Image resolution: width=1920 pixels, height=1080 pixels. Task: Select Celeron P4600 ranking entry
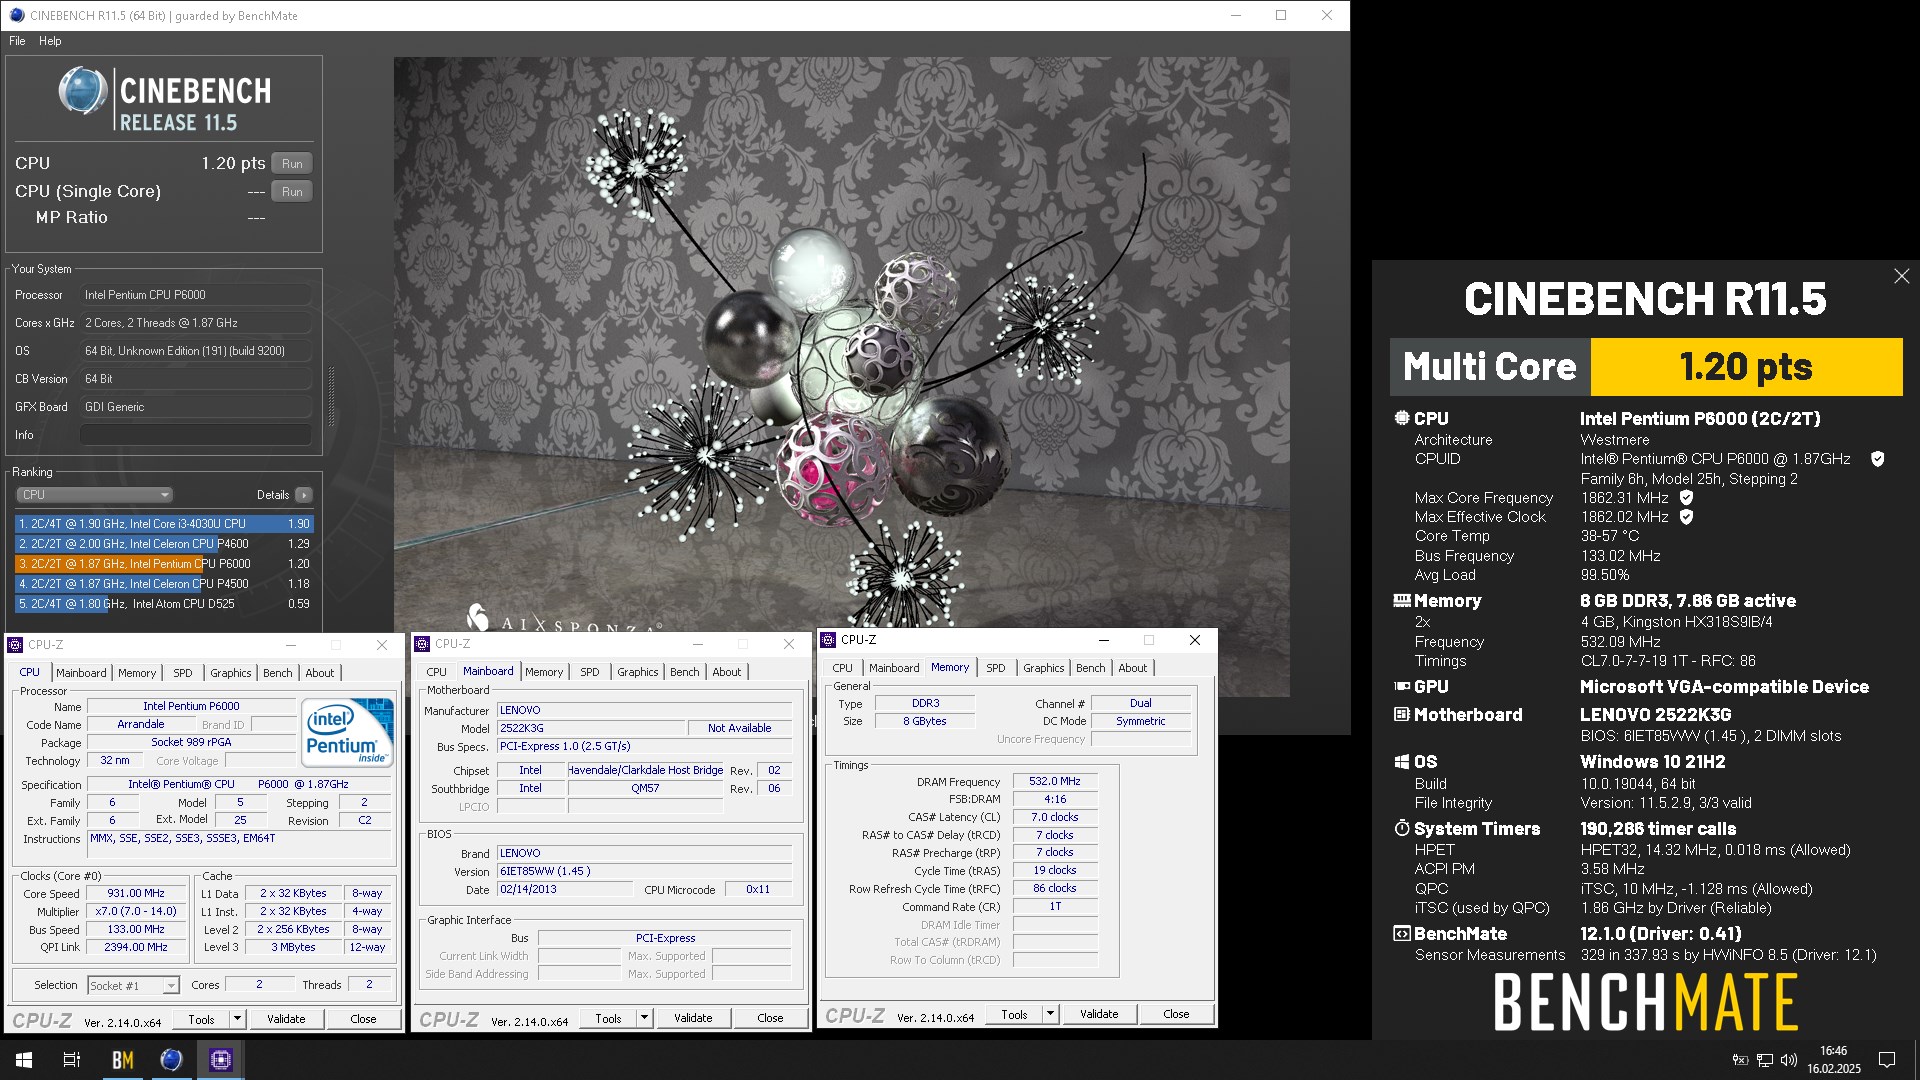164,544
